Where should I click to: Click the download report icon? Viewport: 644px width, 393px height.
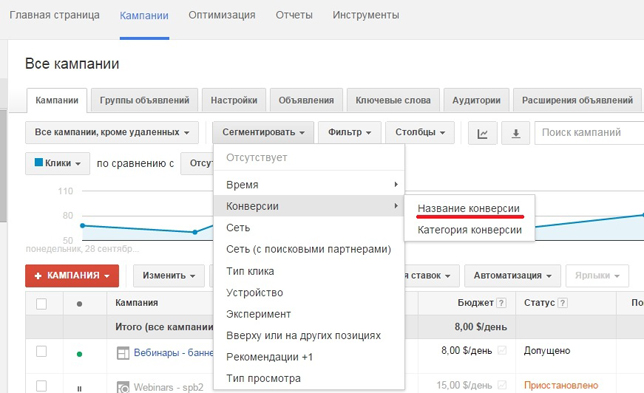point(515,133)
